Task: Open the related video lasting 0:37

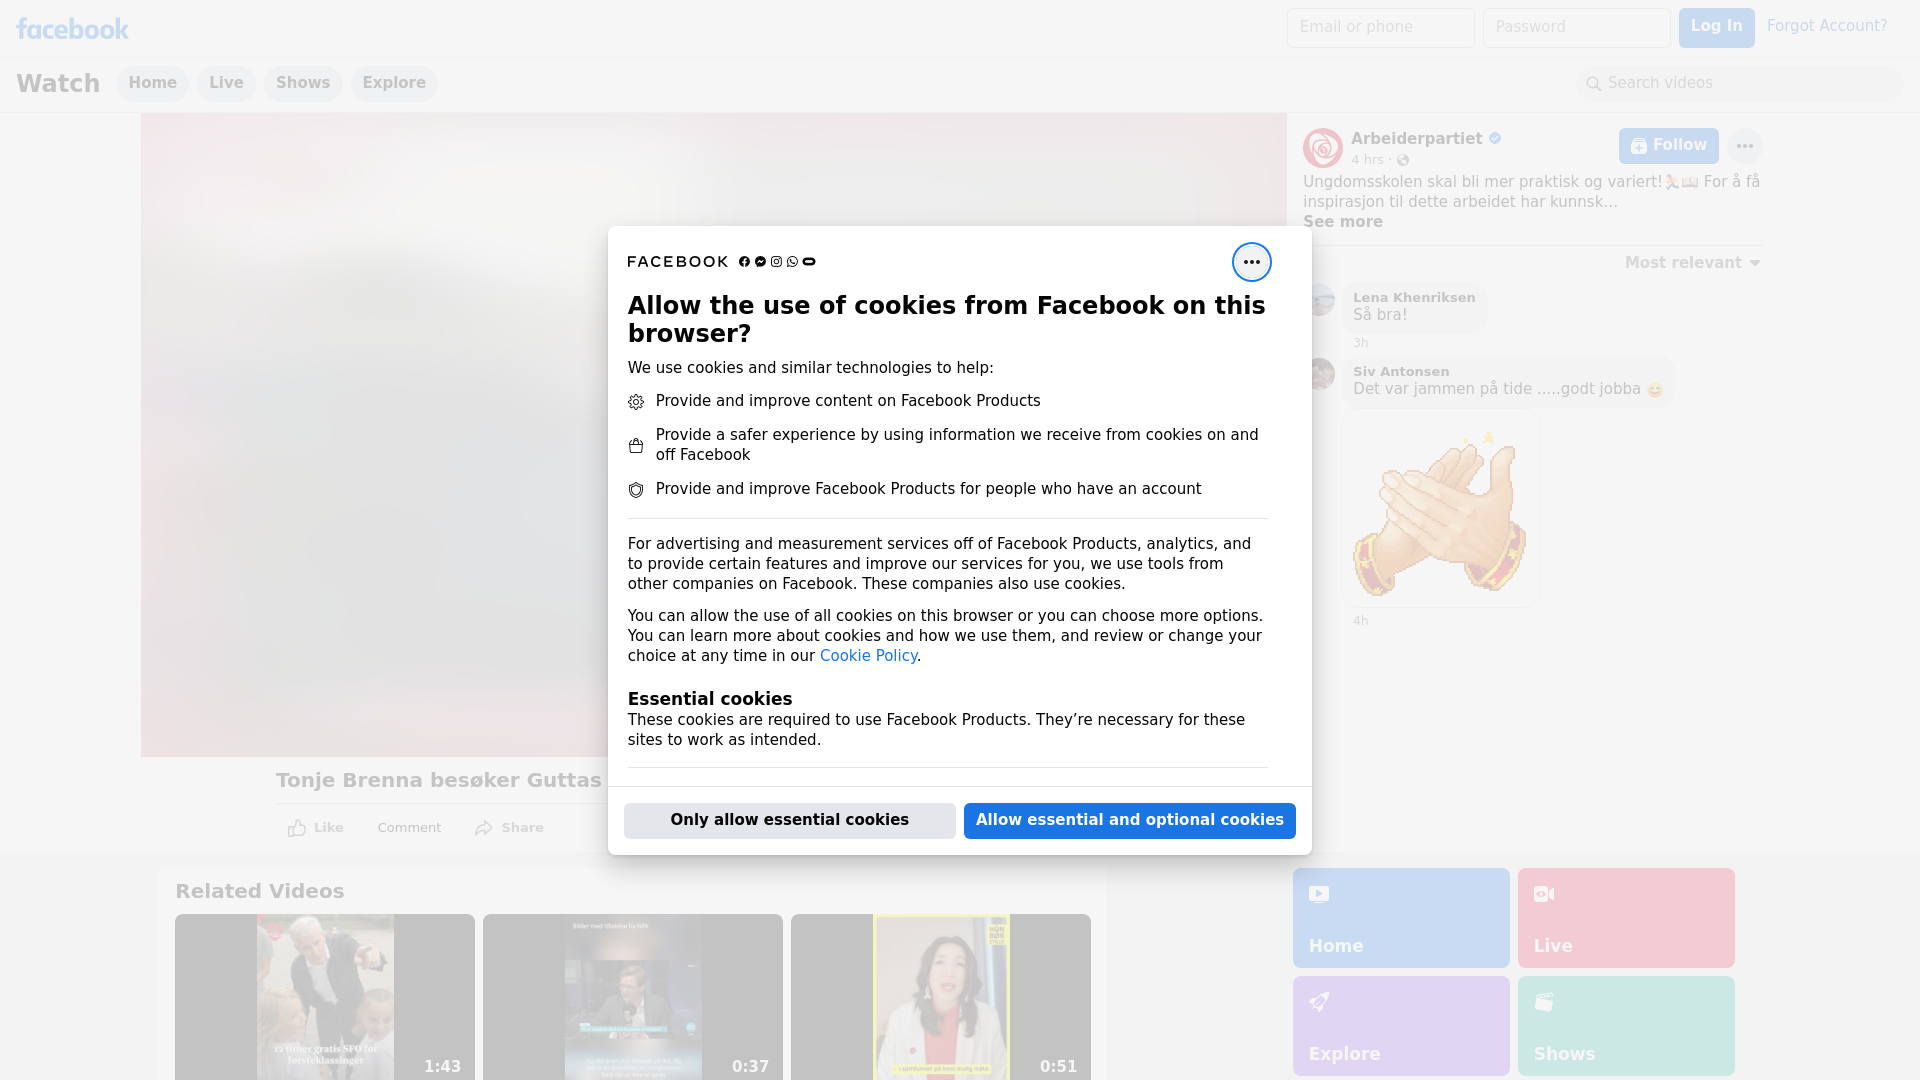Action: 633,997
